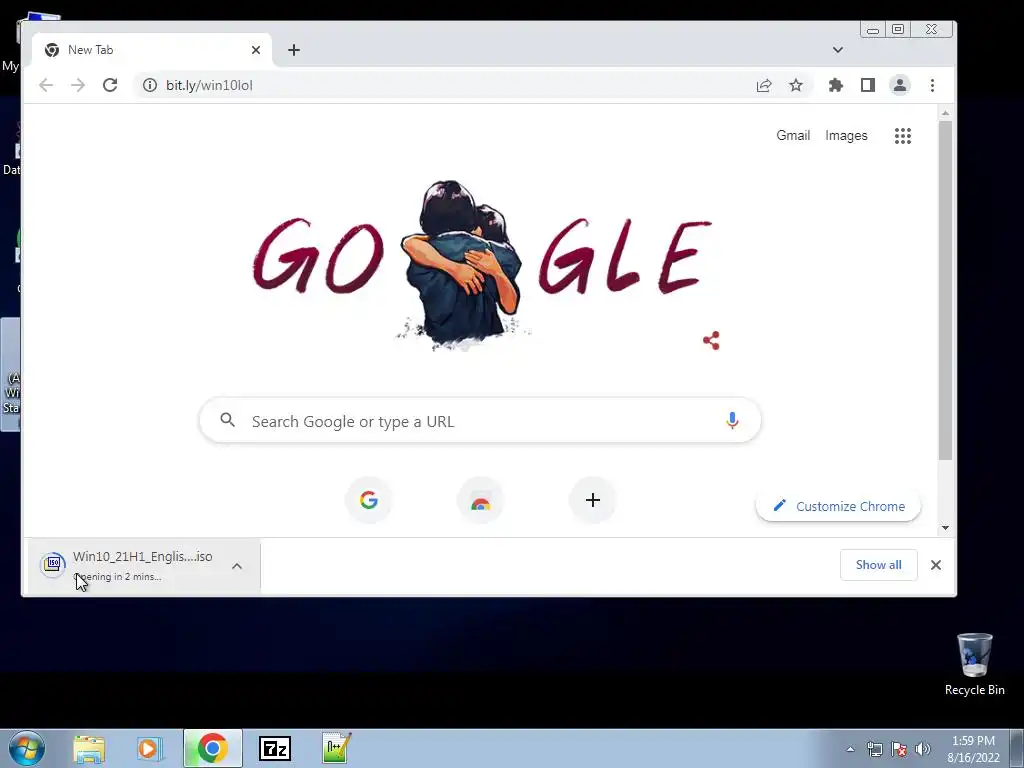Open the Chrome Web Store shortcut tile
Viewport: 1024px width, 768px height.
tap(481, 500)
